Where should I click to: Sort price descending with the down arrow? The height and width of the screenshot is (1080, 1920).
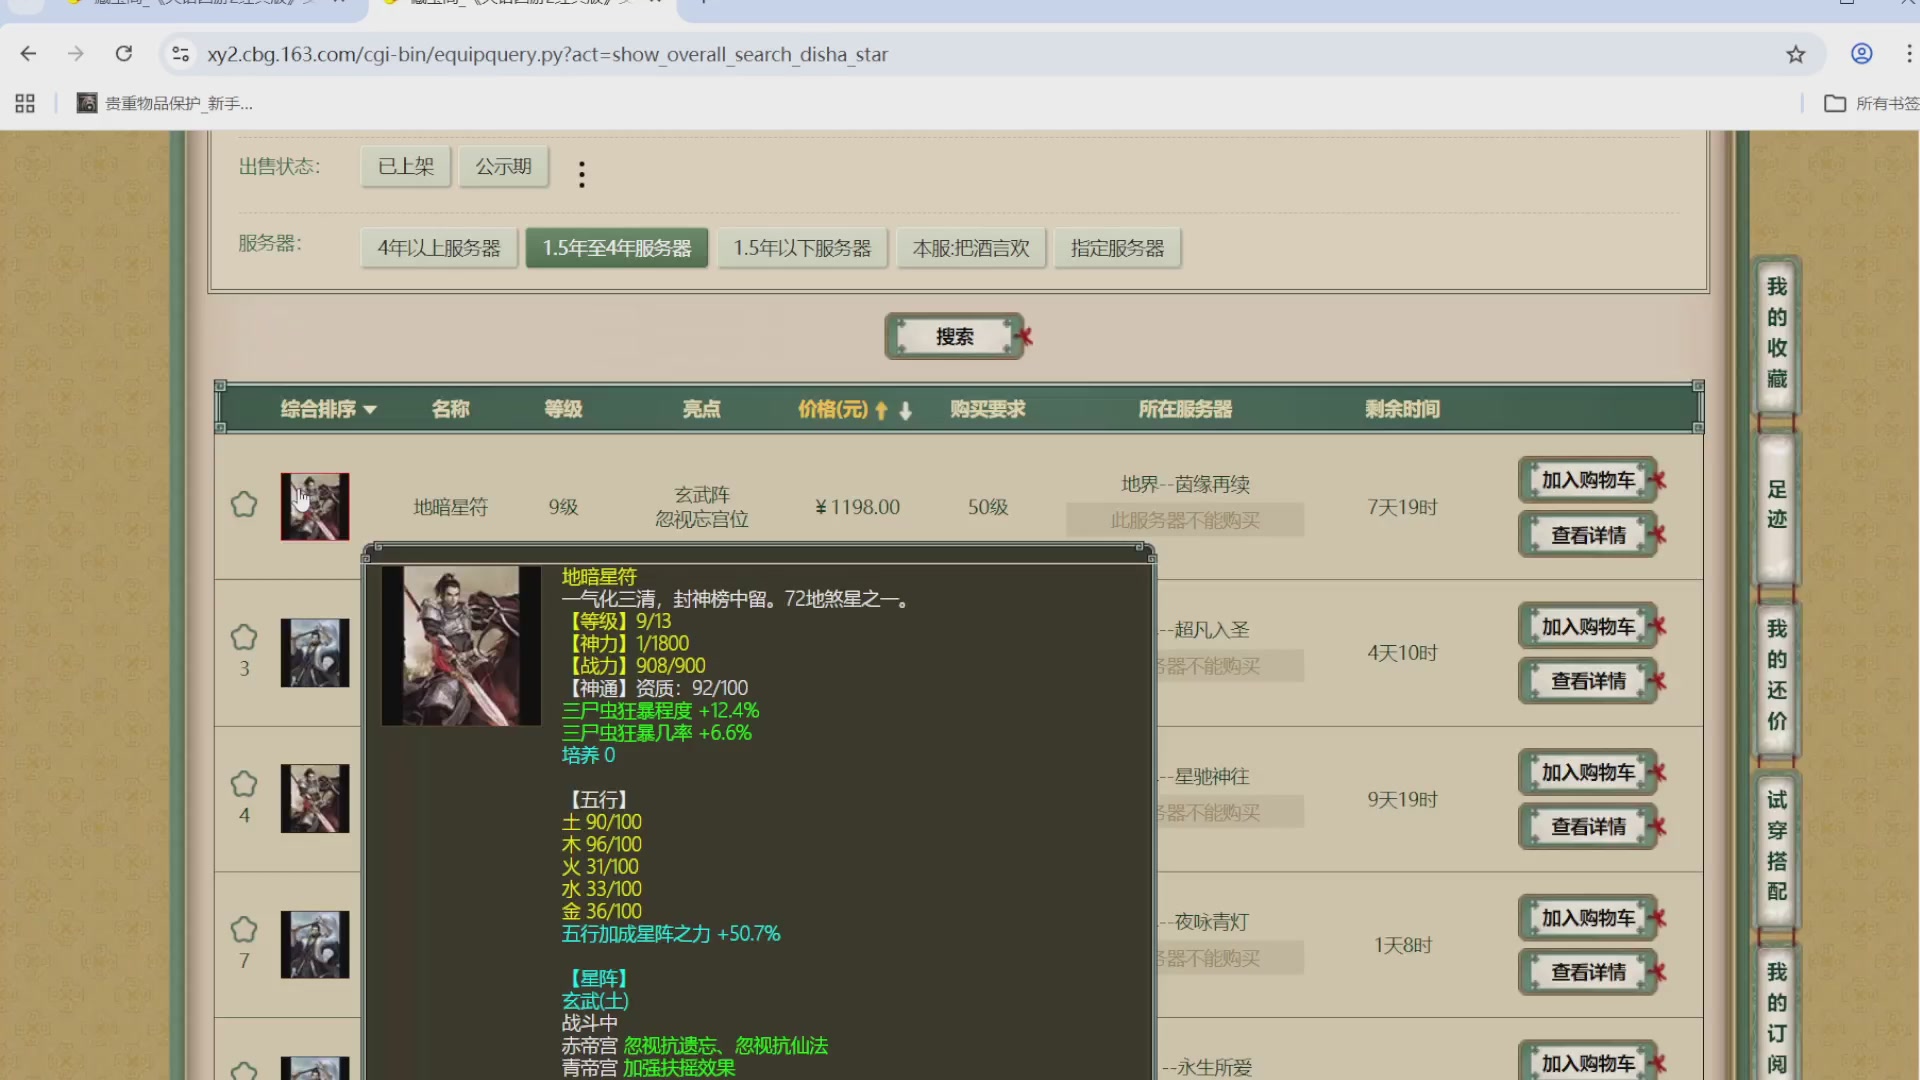point(905,410)
